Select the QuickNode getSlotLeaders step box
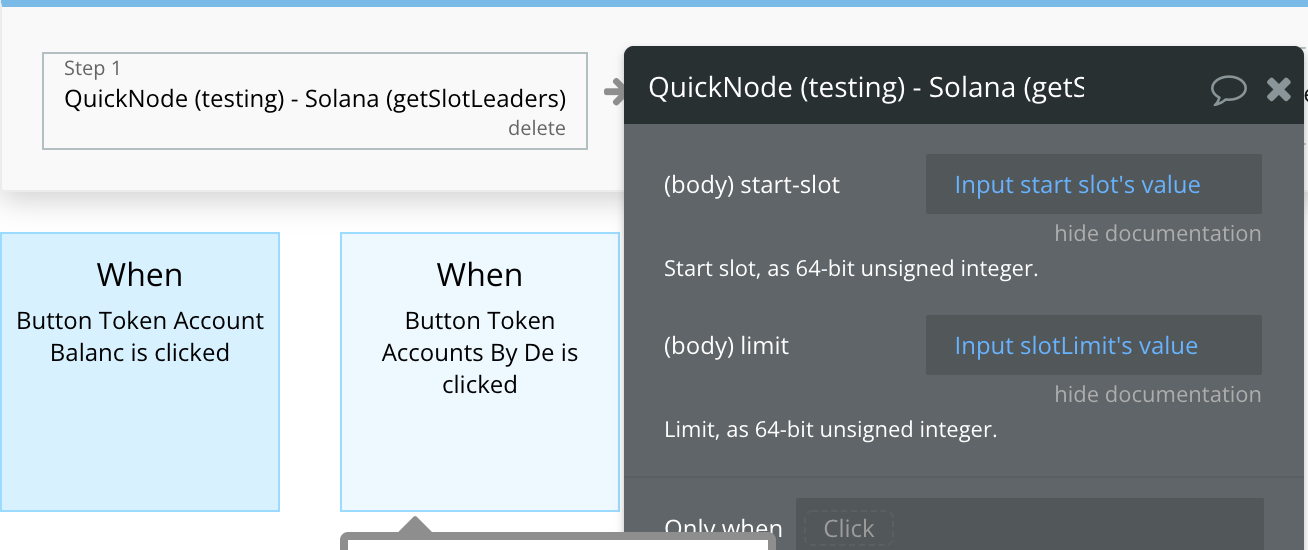 [315, 100]
